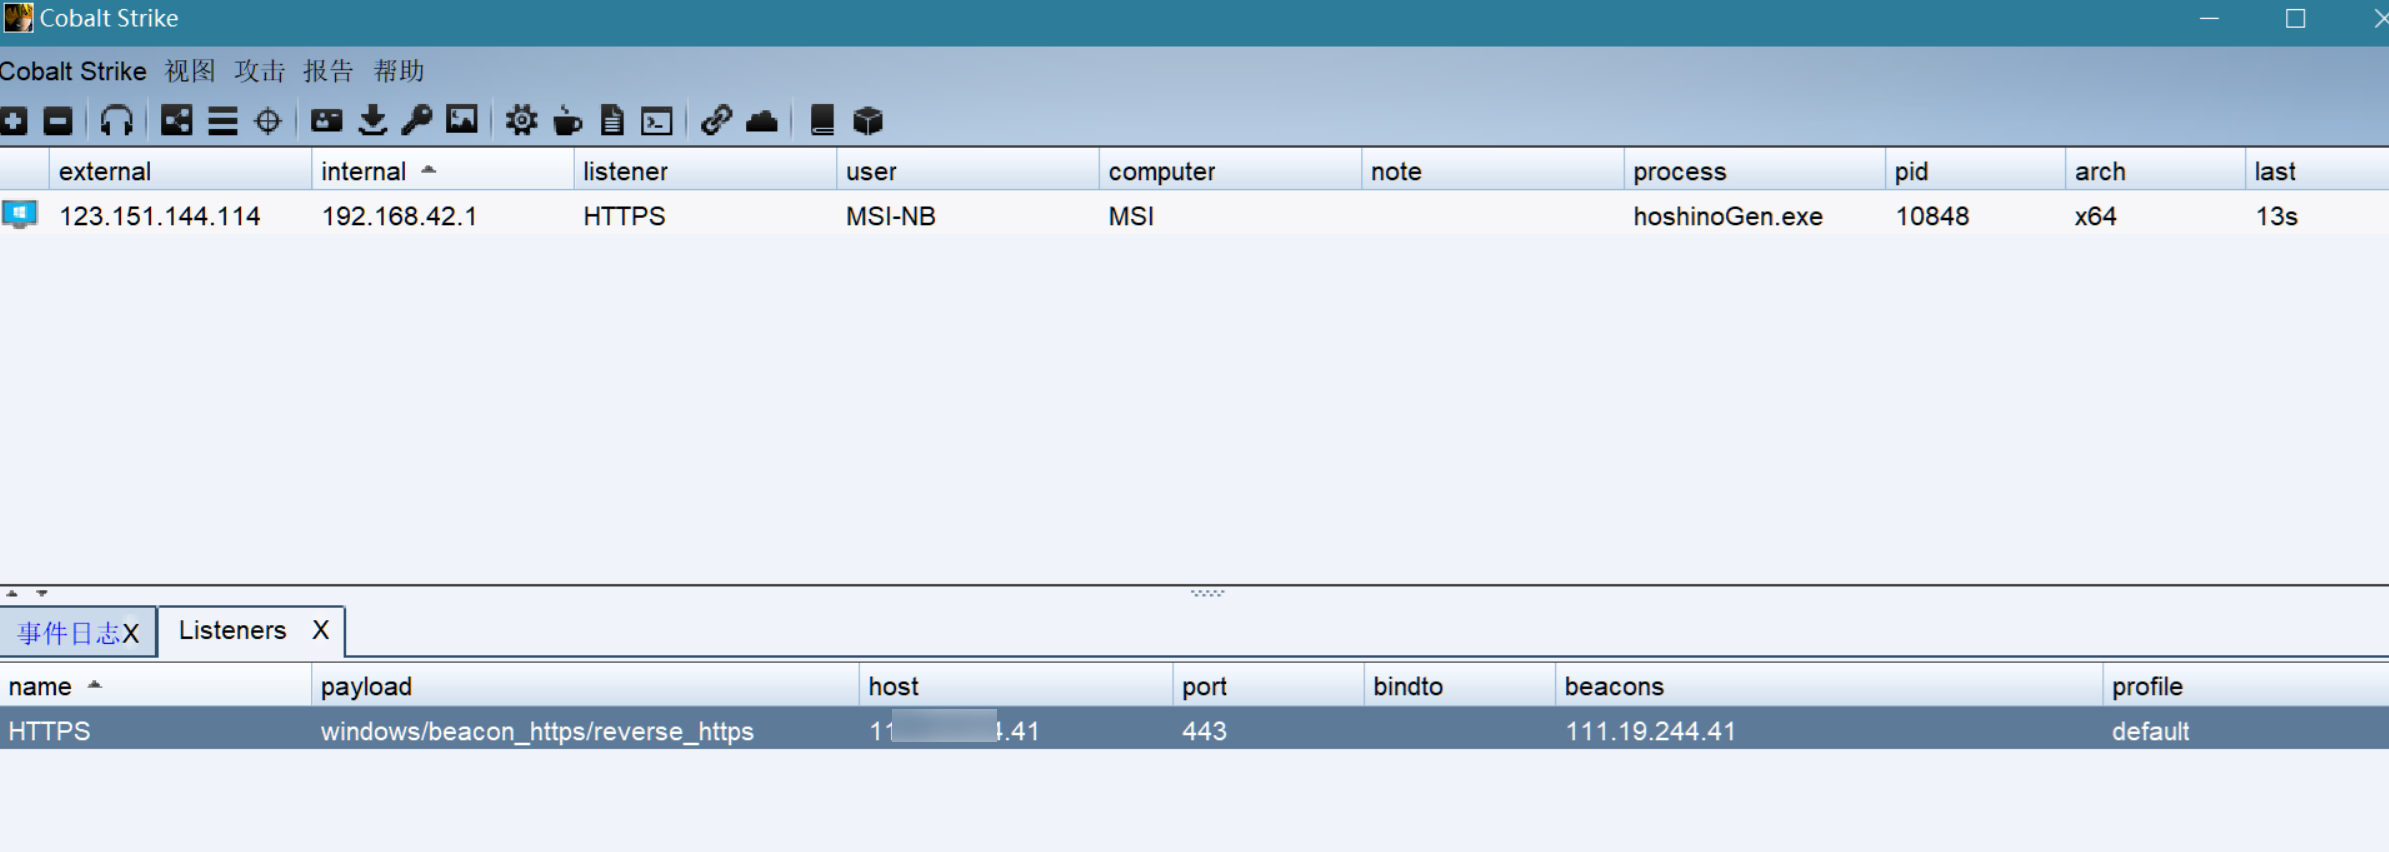Sort listeners by name column header
The width and height of the screenshot is (2389, 852).
[x=155, y=686]
